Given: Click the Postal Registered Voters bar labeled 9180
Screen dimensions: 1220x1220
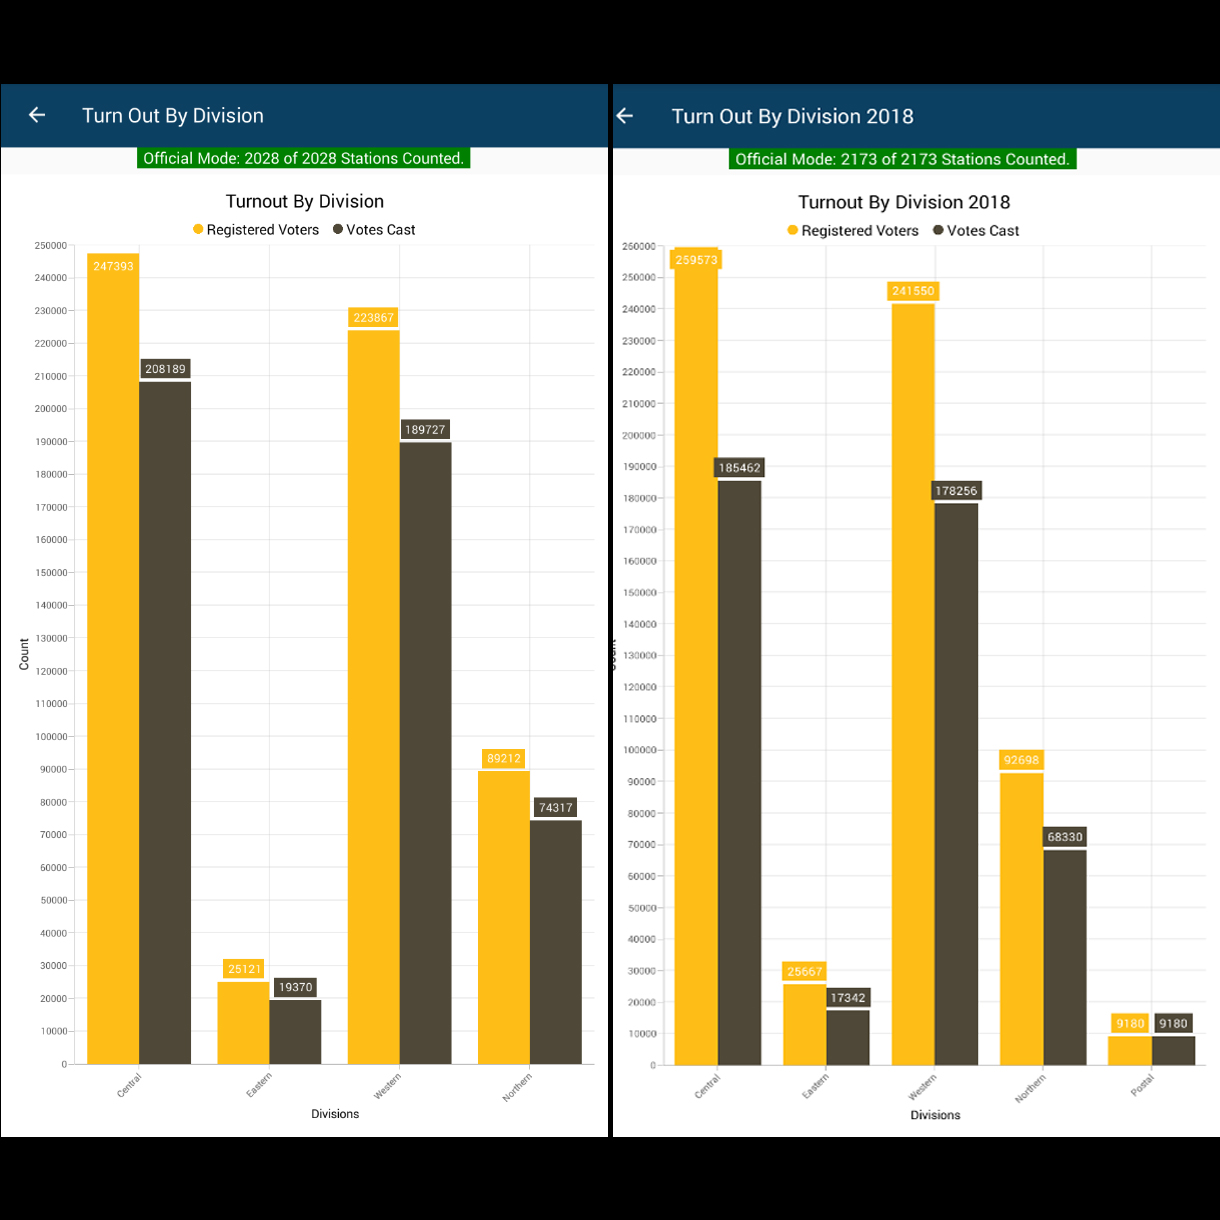Looking at the screenshot, I should [x=1130, y=1050].
